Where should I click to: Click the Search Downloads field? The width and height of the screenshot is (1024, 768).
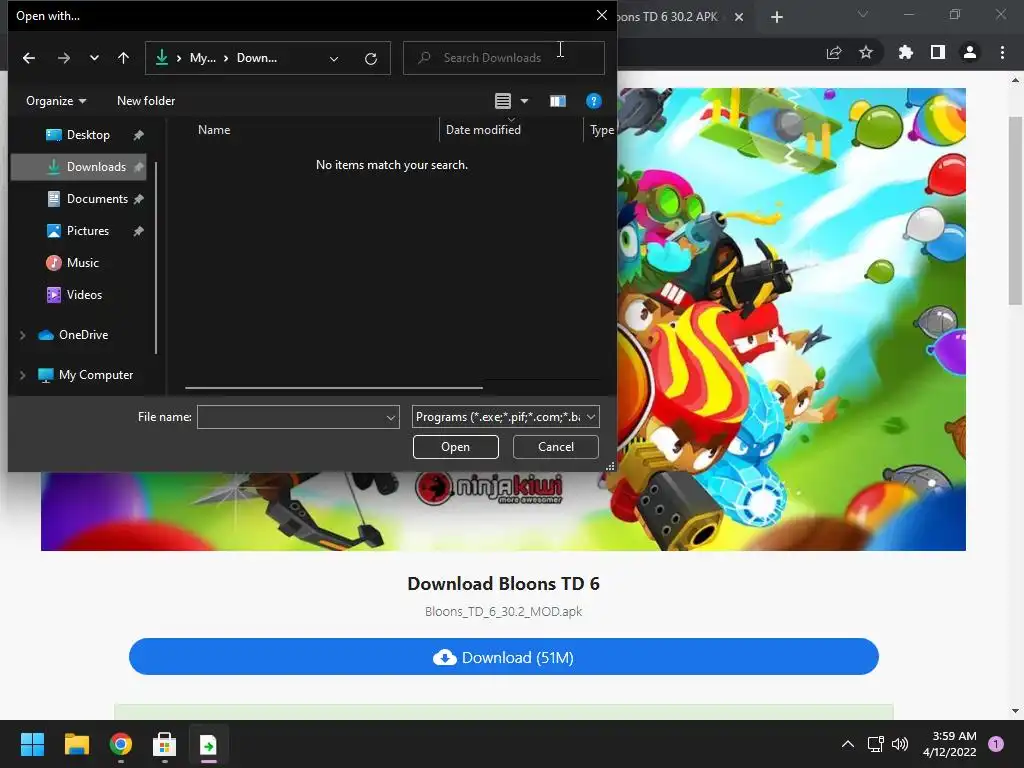pyautogui.click(x=504, y=58)
